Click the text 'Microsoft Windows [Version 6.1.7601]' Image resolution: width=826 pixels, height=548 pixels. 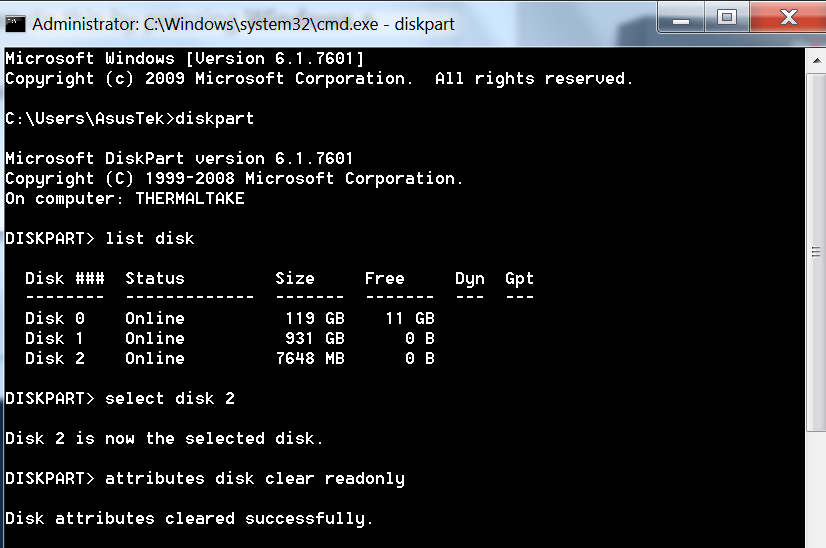pos(184,58)
